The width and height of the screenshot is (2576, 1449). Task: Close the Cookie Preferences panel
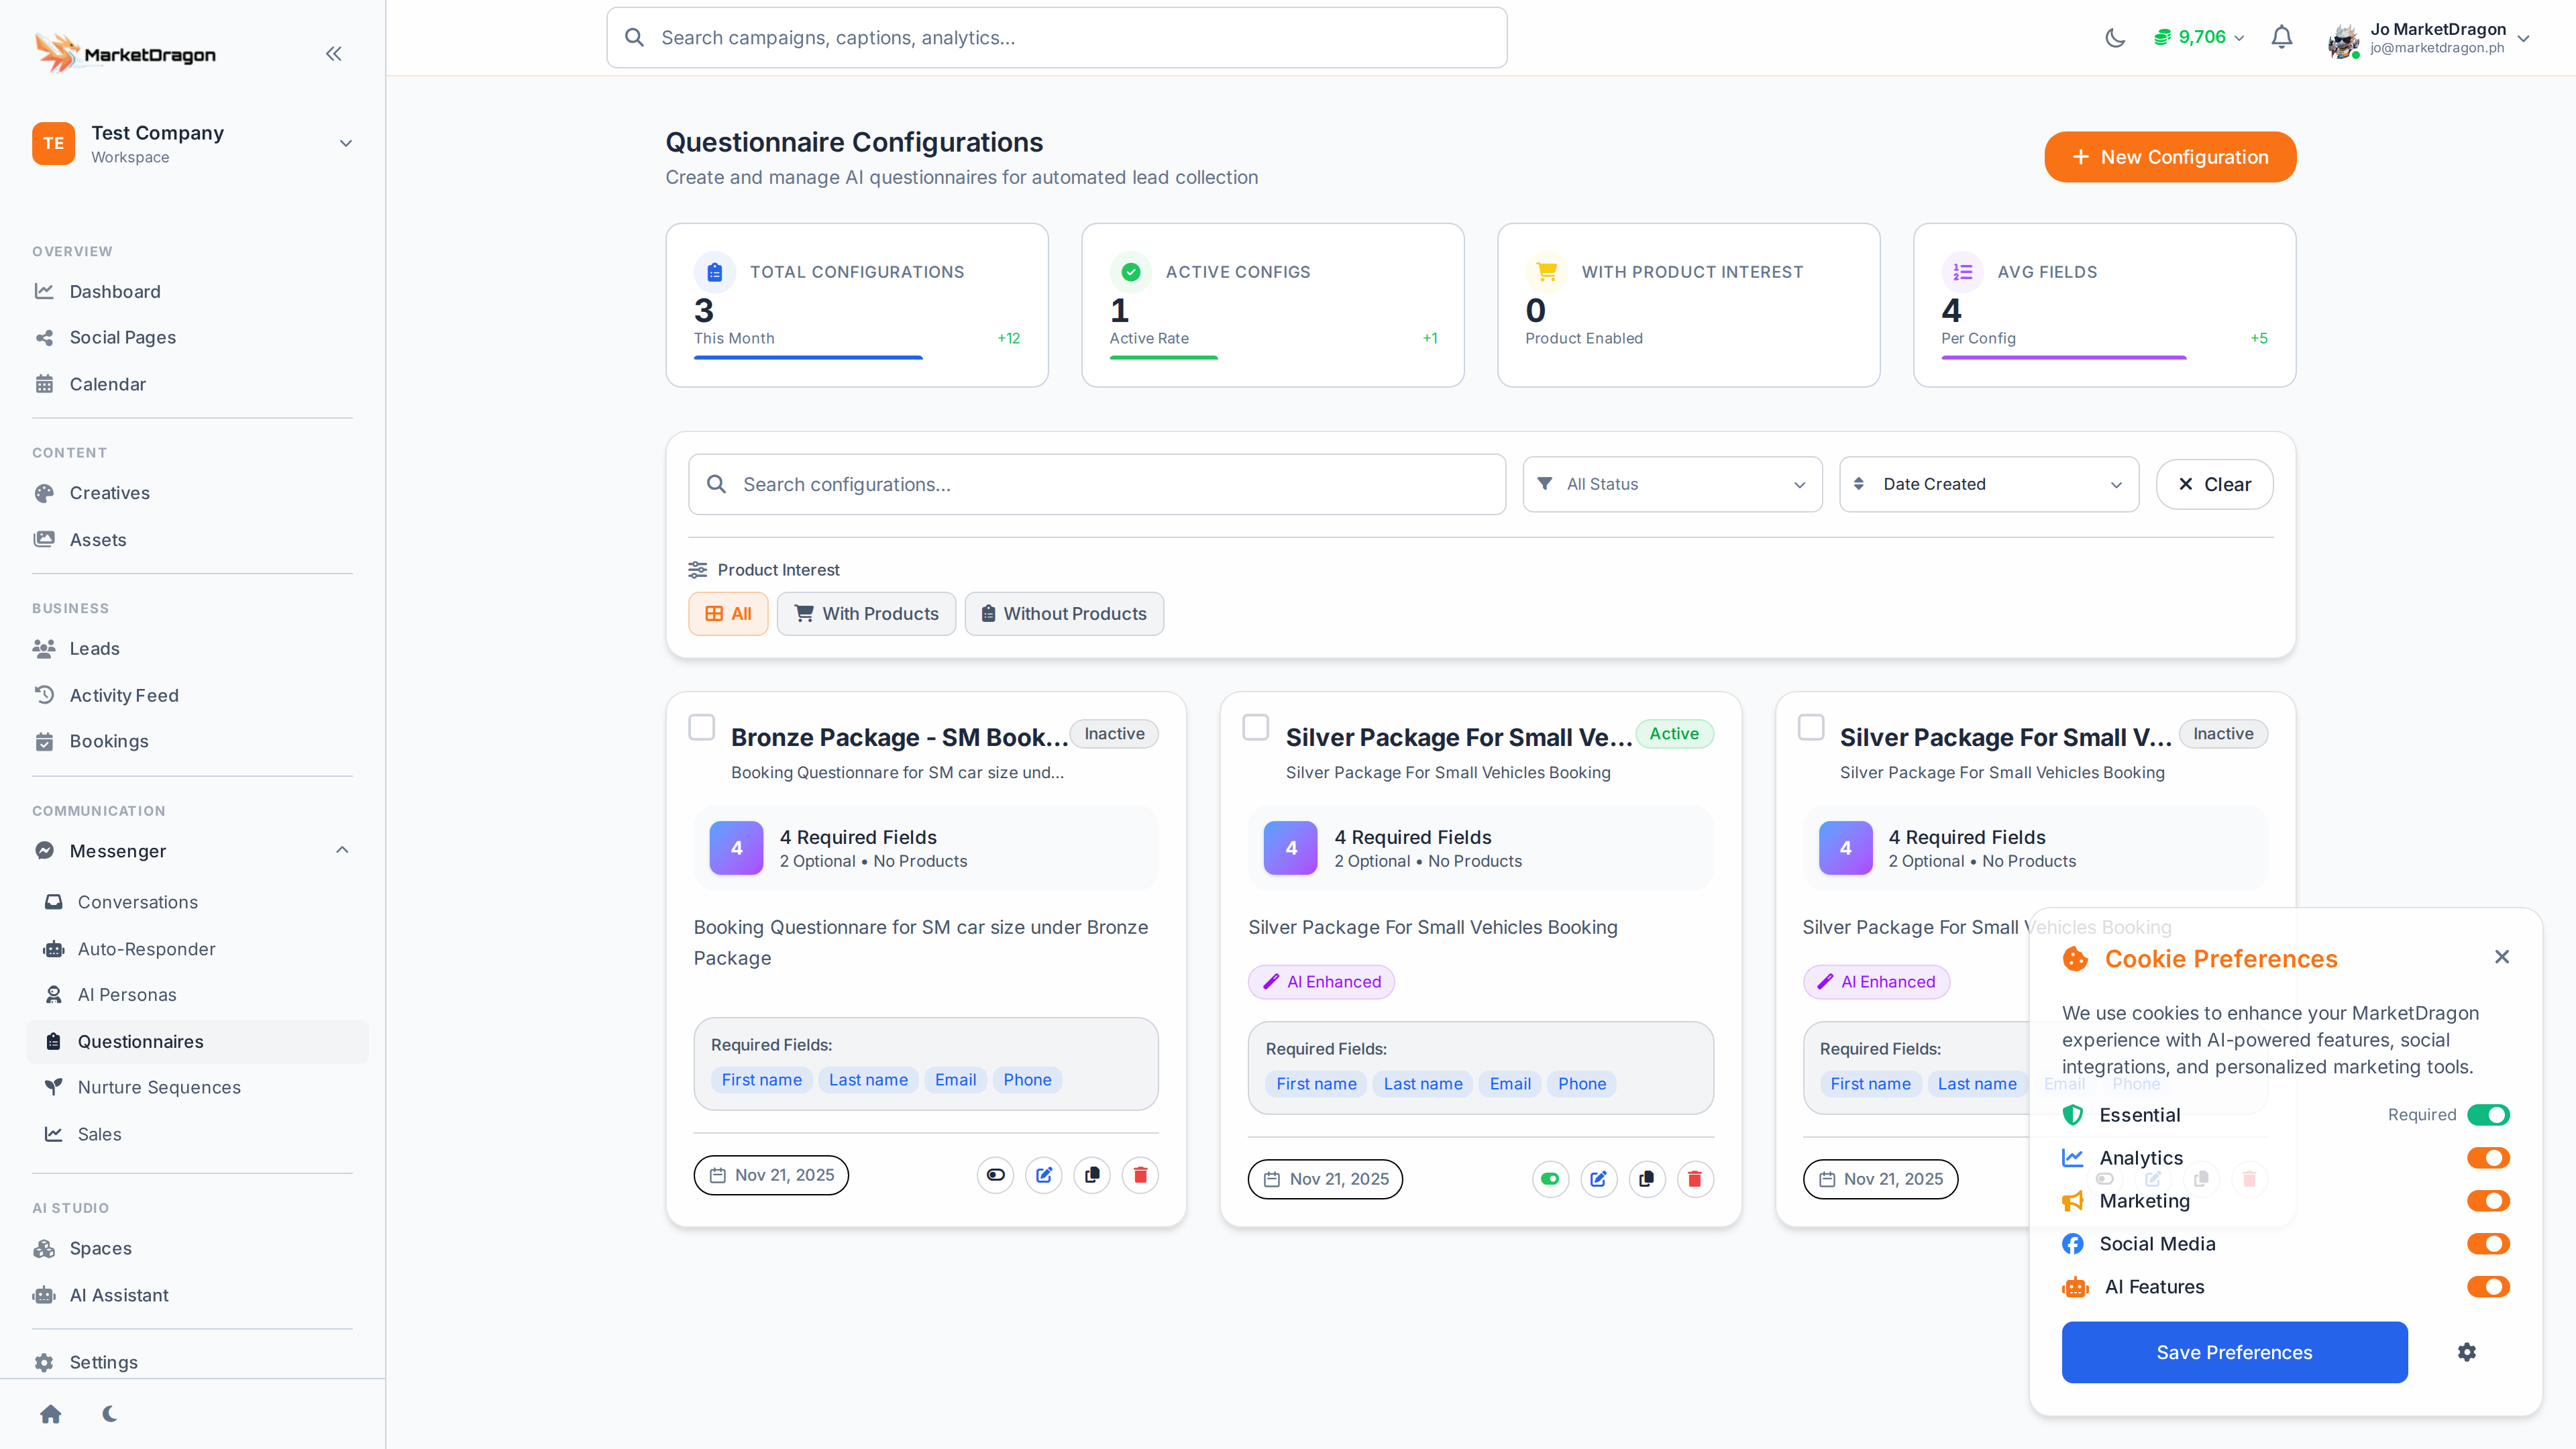tap(2502, 957)
